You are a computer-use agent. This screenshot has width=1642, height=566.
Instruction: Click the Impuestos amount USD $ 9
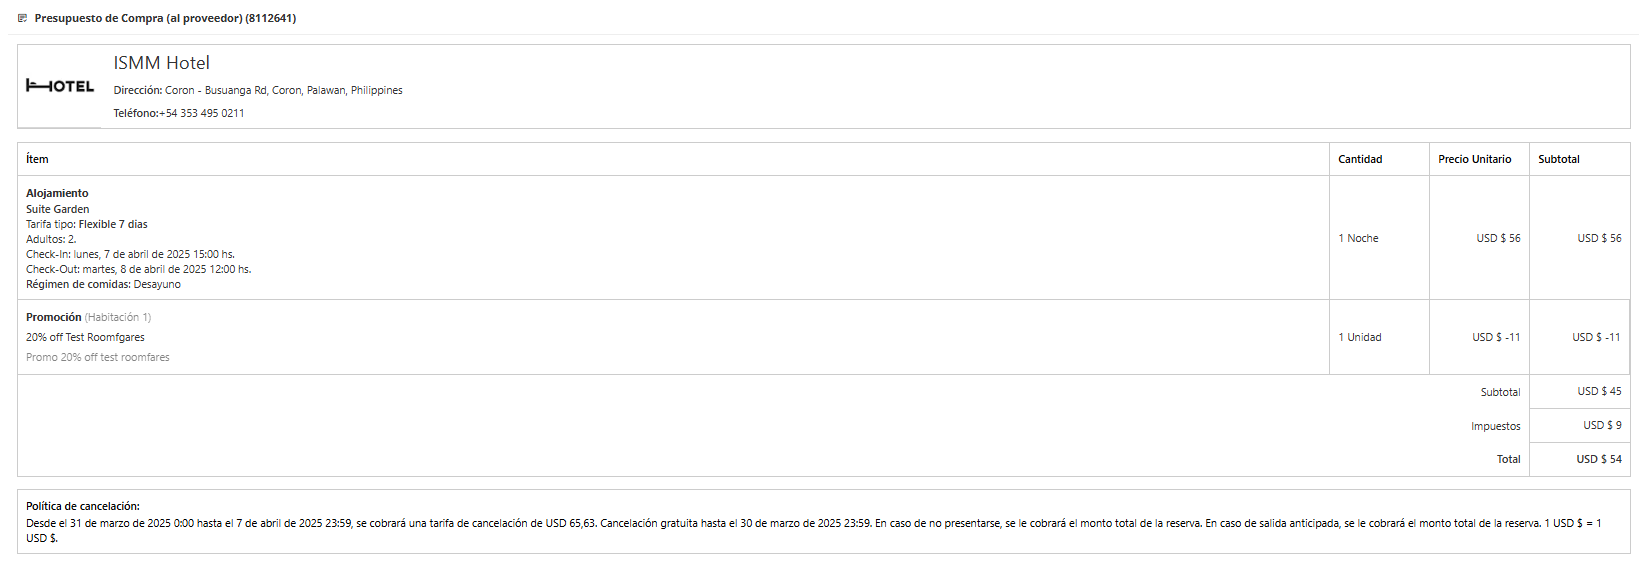click(x=1602, y=425)
